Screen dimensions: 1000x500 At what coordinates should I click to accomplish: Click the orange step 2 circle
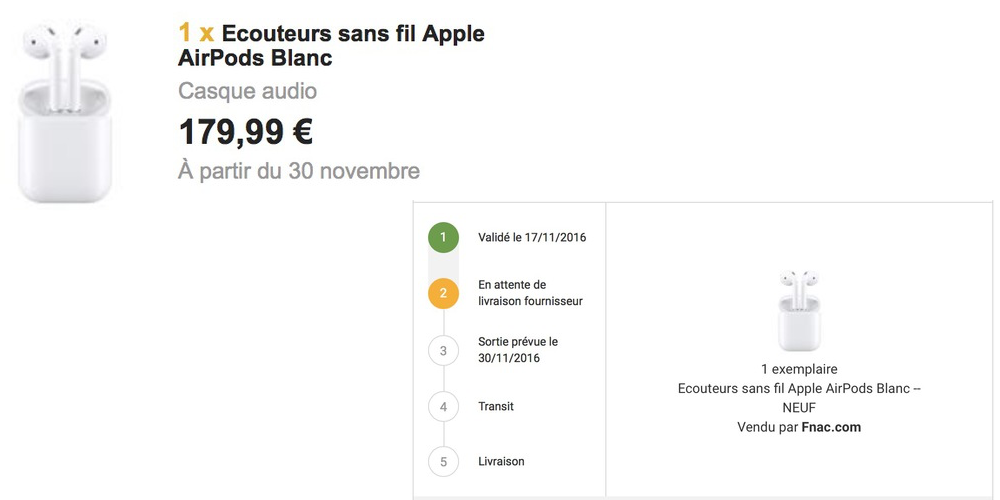click(443, 293)
